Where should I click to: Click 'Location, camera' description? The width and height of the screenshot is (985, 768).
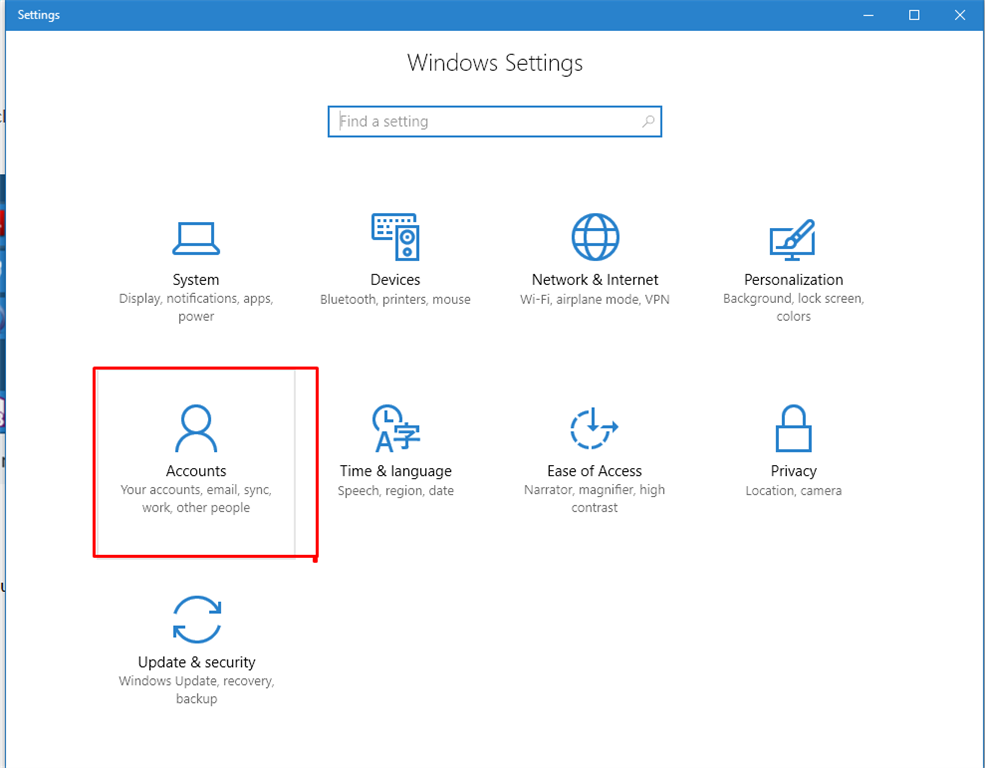793,490
